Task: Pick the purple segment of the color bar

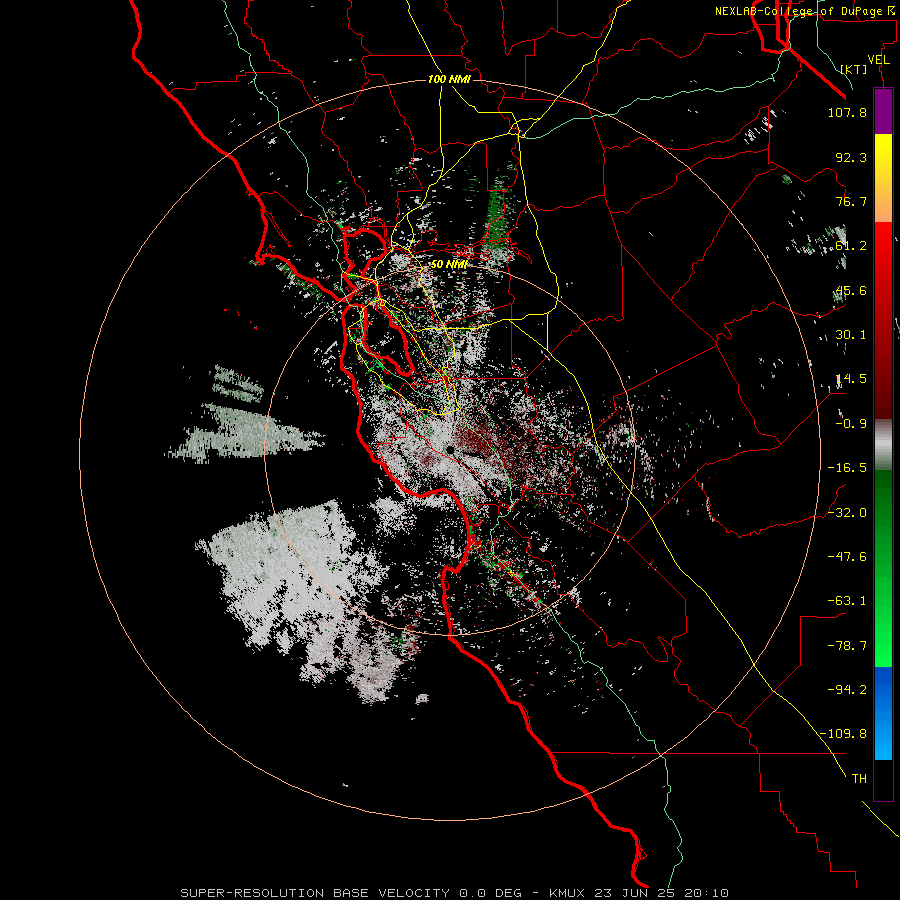Action: 883,111
